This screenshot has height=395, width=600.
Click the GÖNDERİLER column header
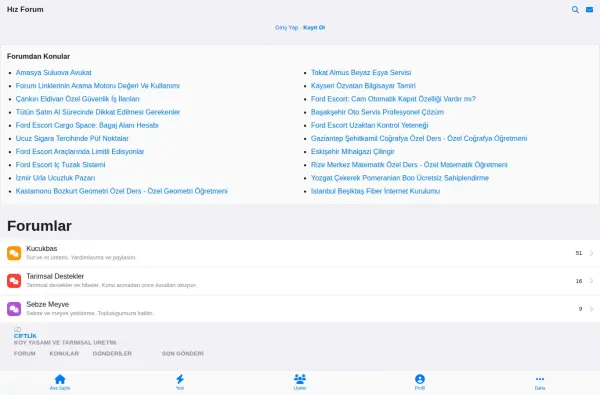click(112, 354)
